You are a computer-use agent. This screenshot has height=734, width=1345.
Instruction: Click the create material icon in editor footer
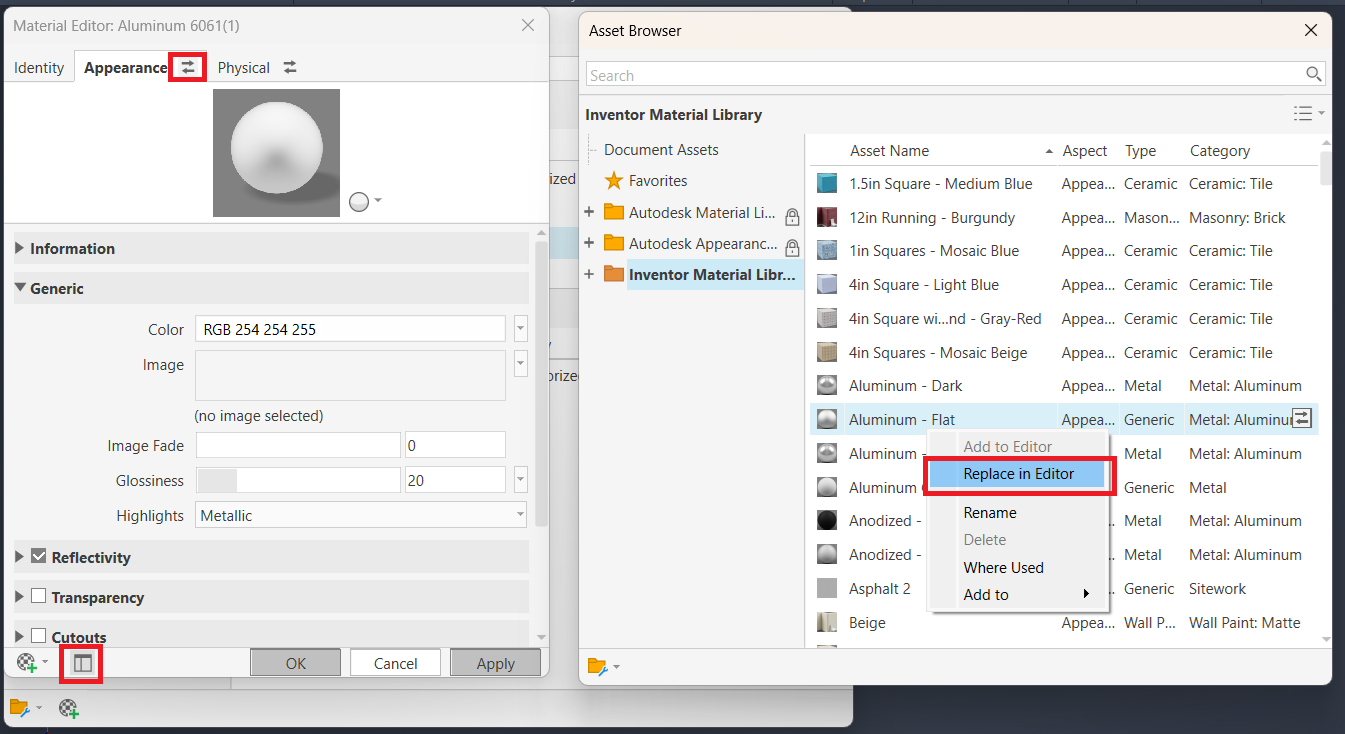(x=27, y=662)
